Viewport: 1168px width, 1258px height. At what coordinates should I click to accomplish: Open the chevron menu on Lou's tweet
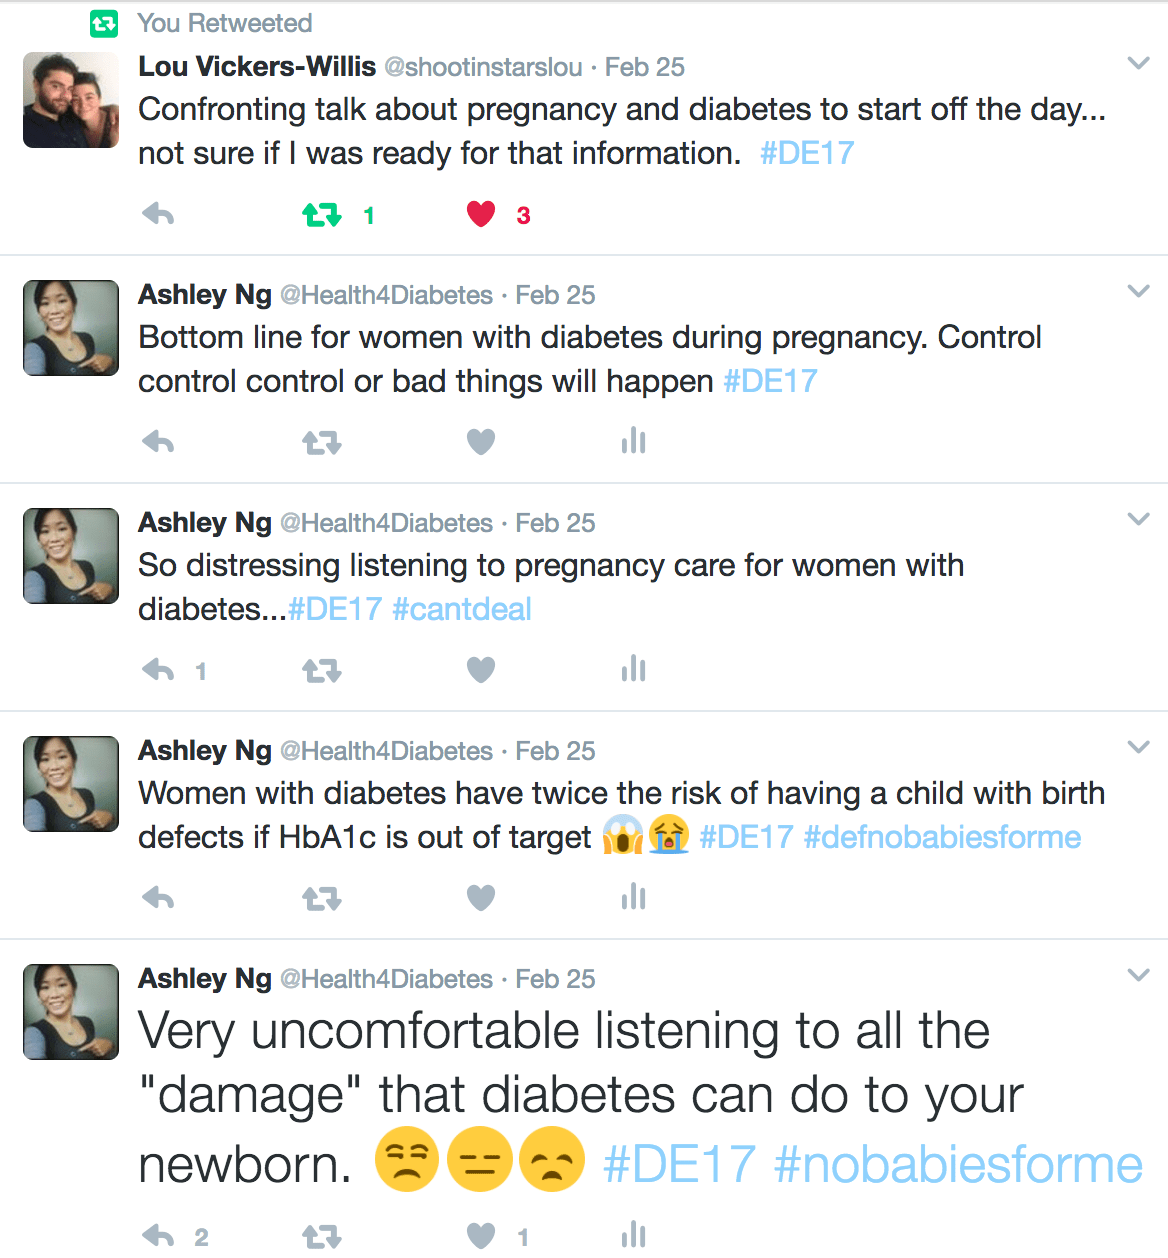point(1138,63)
